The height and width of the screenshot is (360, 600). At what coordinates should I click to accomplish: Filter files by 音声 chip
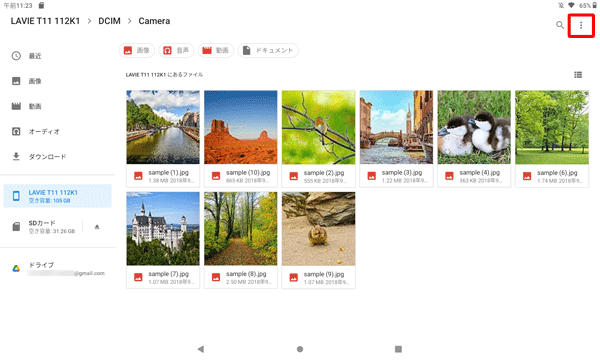(176, 50)
